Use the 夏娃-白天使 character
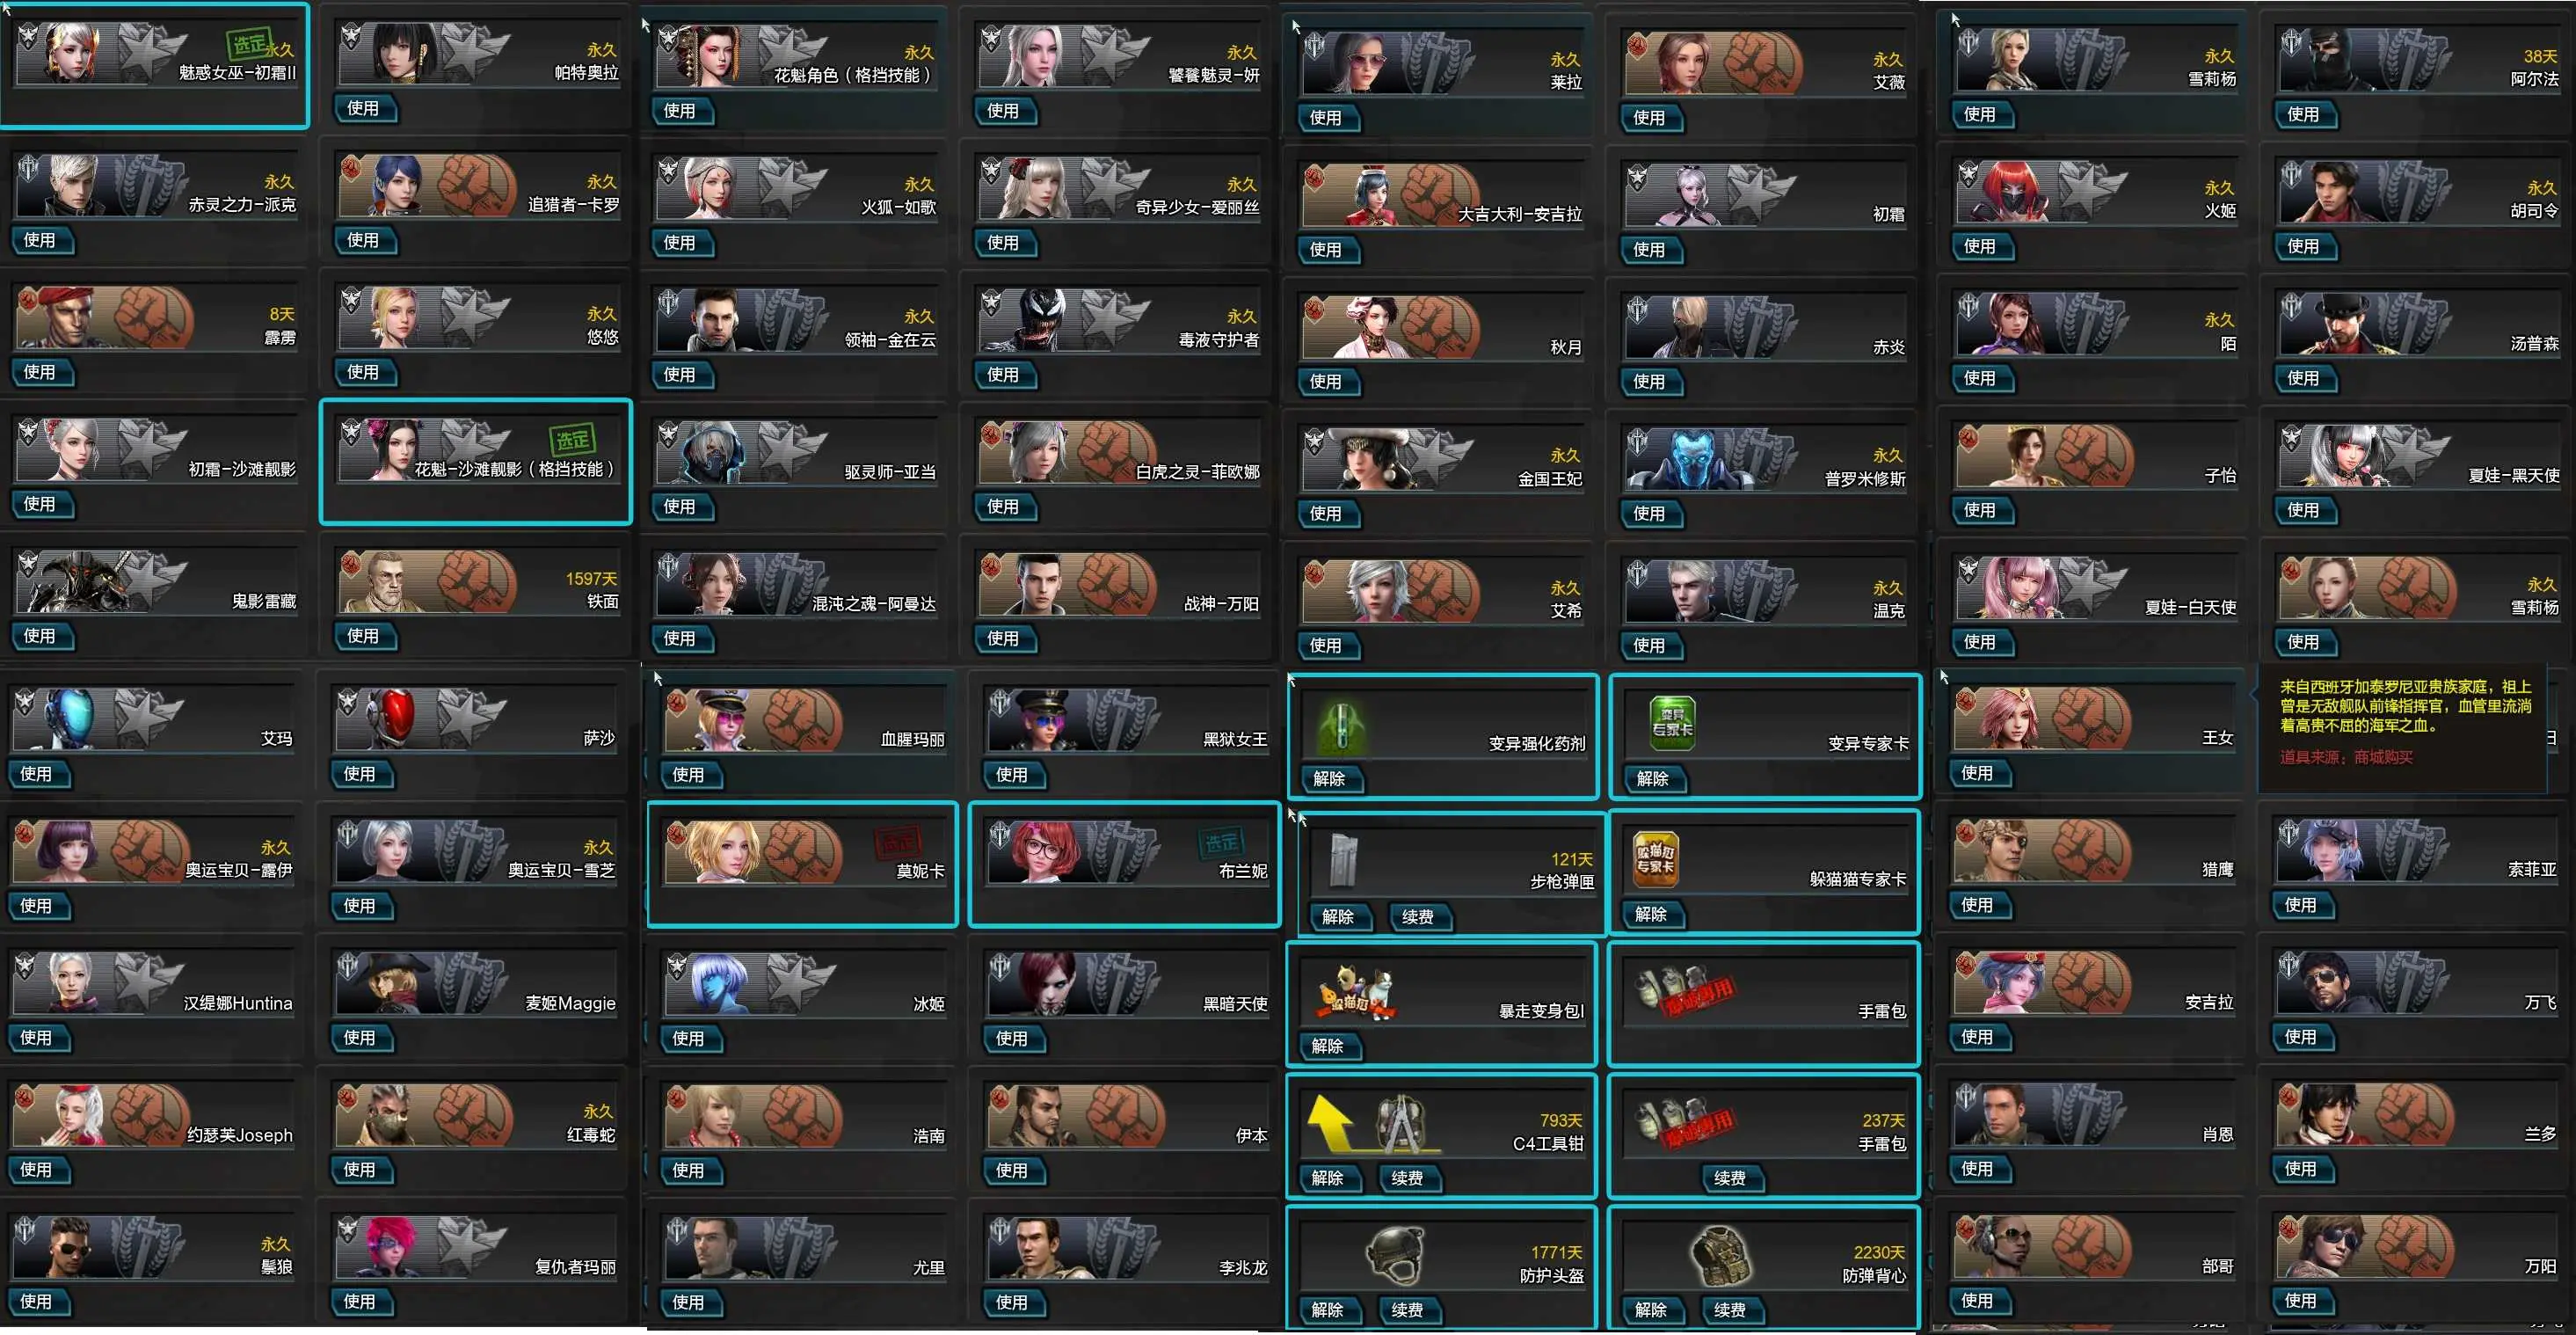2576x1335 pixels. pyautogui.click(x=1979, y=641)
